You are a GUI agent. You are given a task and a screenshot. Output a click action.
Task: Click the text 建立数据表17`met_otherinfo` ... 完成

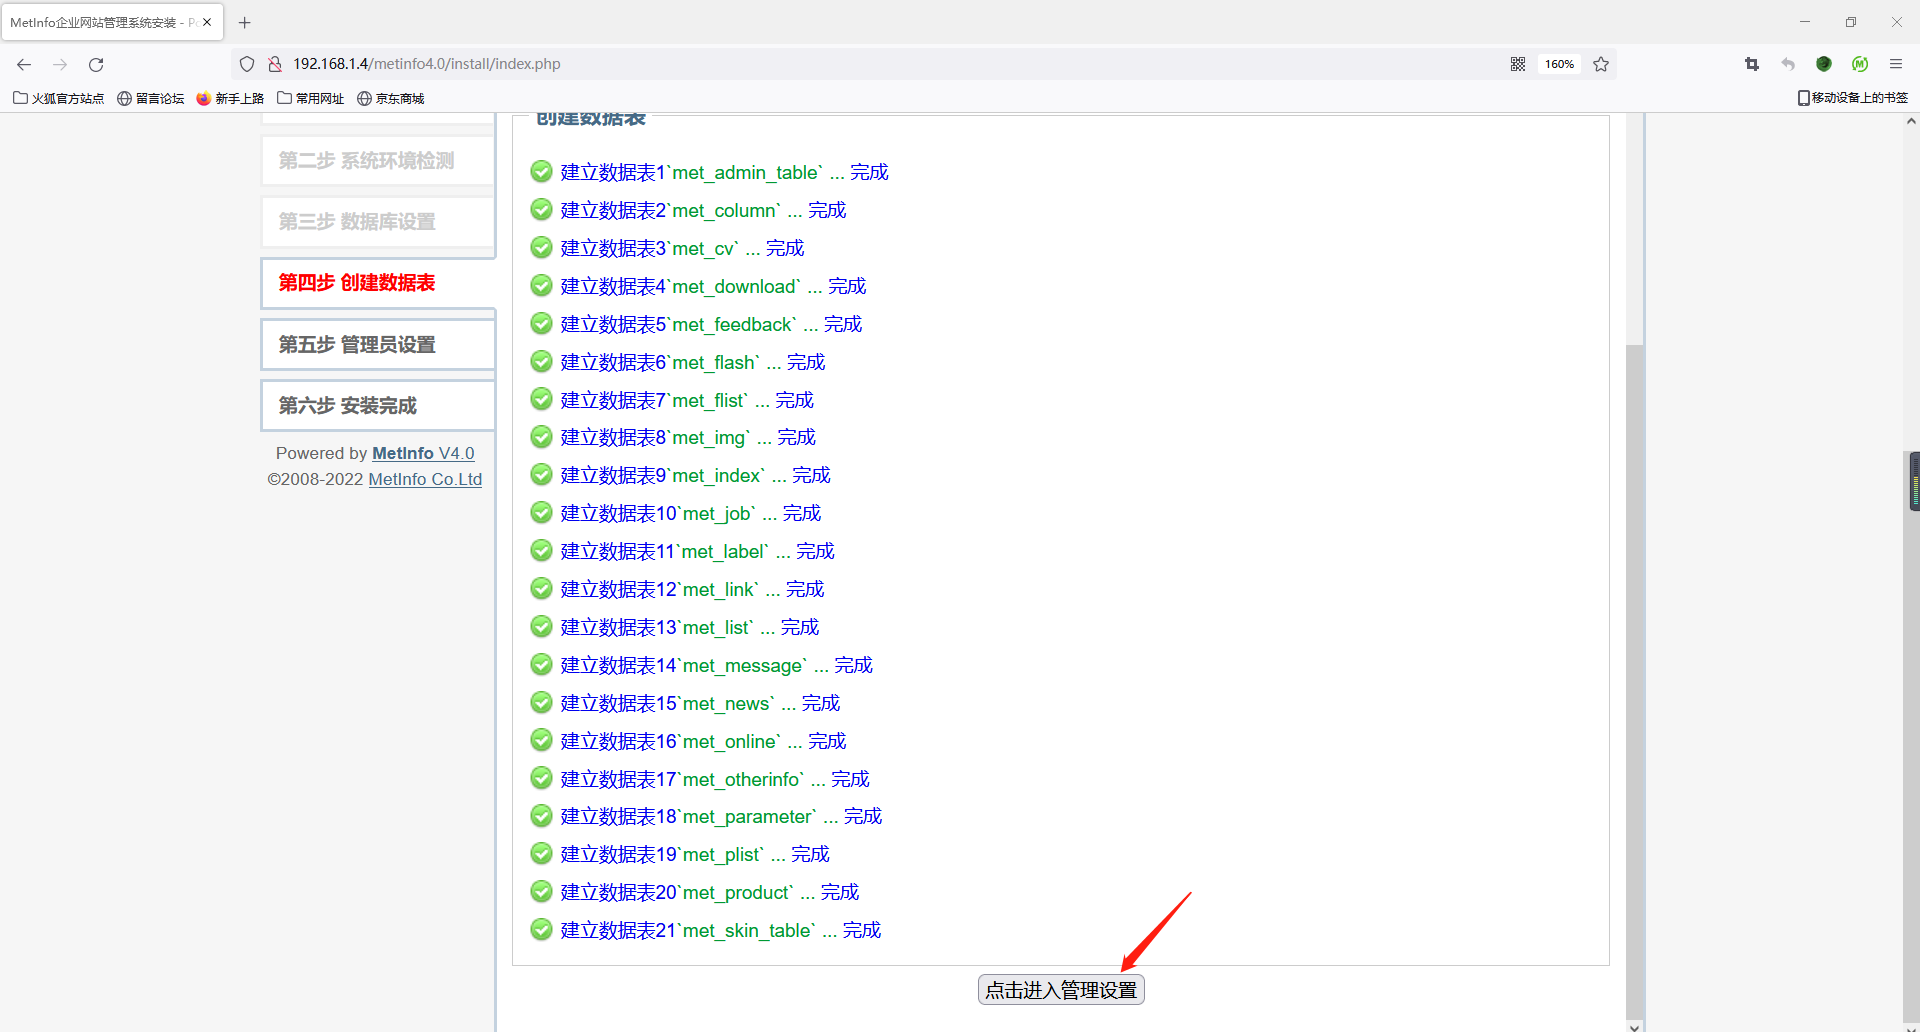click(x=715, y=779)
